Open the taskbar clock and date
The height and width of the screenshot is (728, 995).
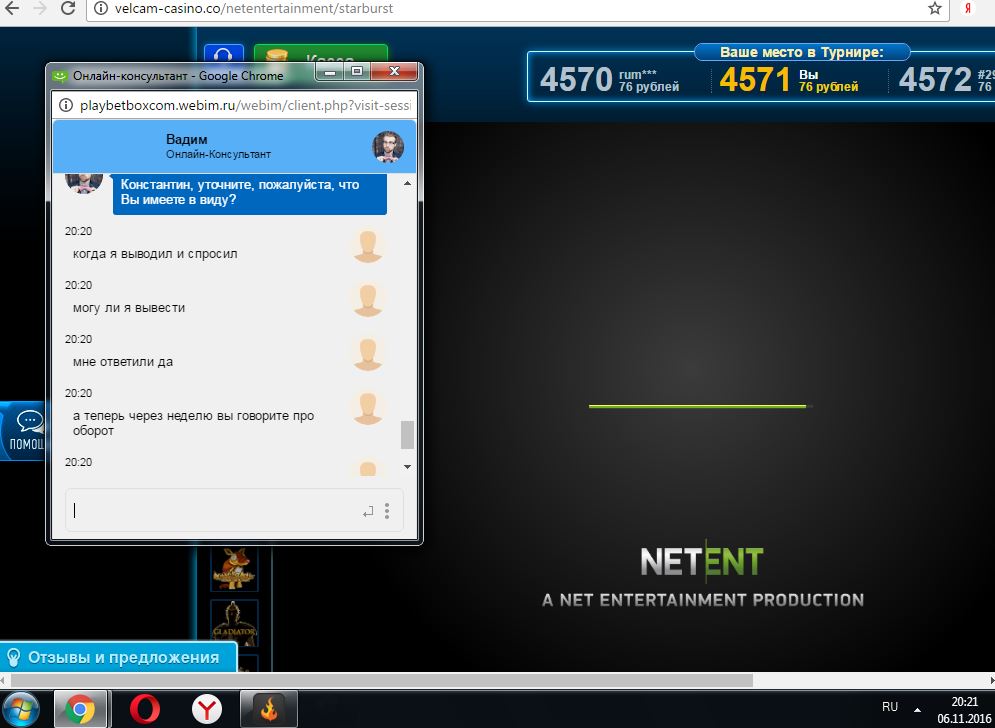965,711
